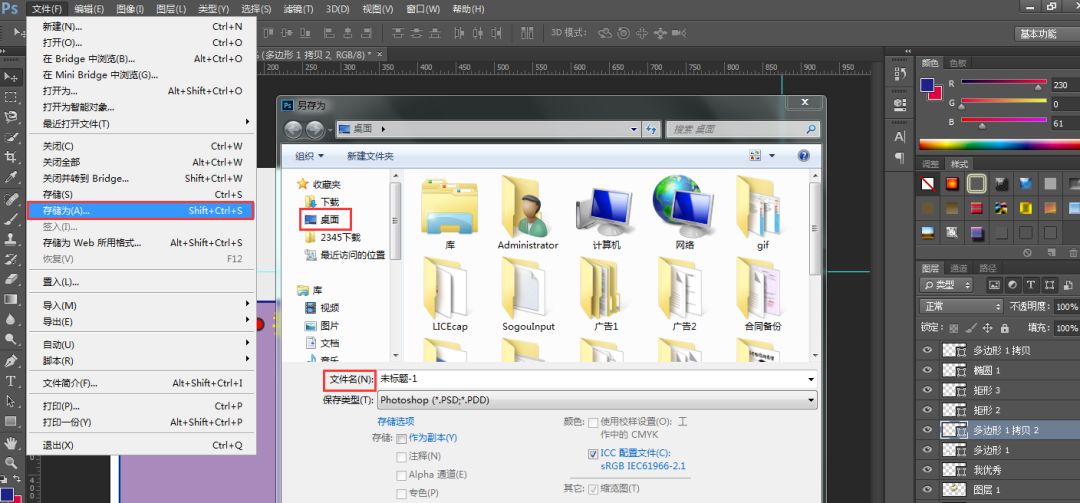Image resolution: width=1080 pixels, height=503 pixels.
Task: Select the Crop tool
Action: [x=11, y=157]
